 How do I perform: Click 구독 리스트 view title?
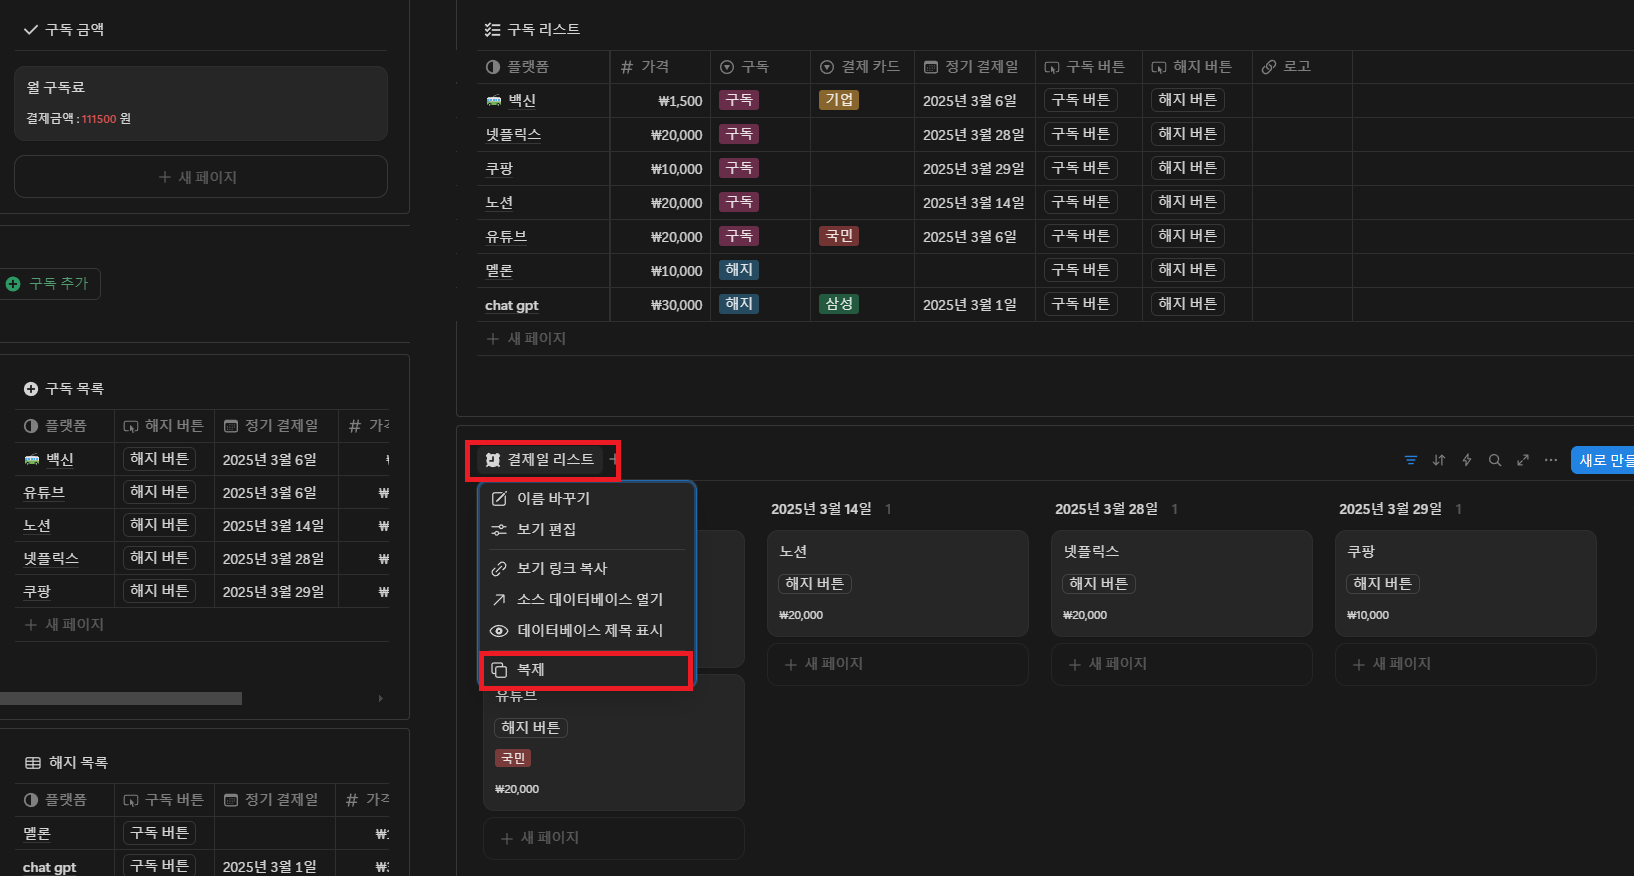coord(532,30)
